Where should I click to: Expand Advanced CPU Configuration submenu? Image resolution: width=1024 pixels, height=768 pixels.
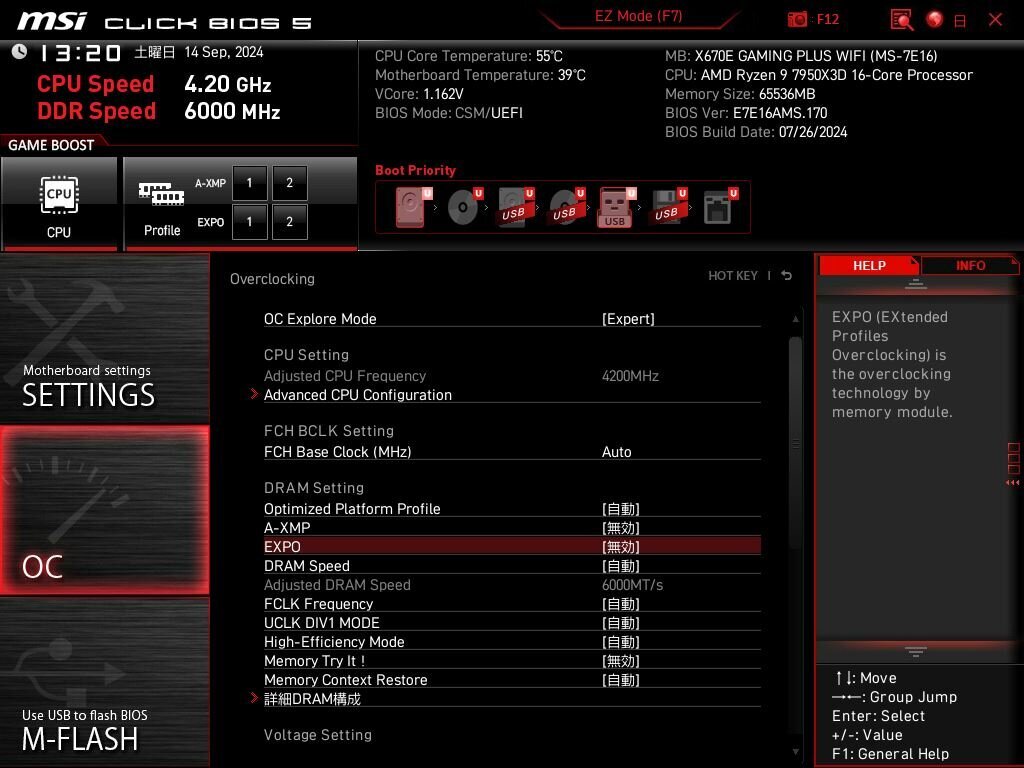point(357,395)
